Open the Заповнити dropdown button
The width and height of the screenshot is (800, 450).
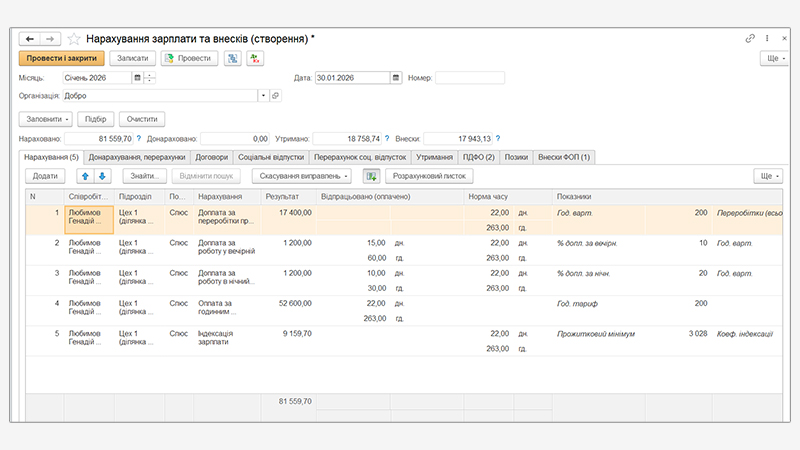[46, 118]
